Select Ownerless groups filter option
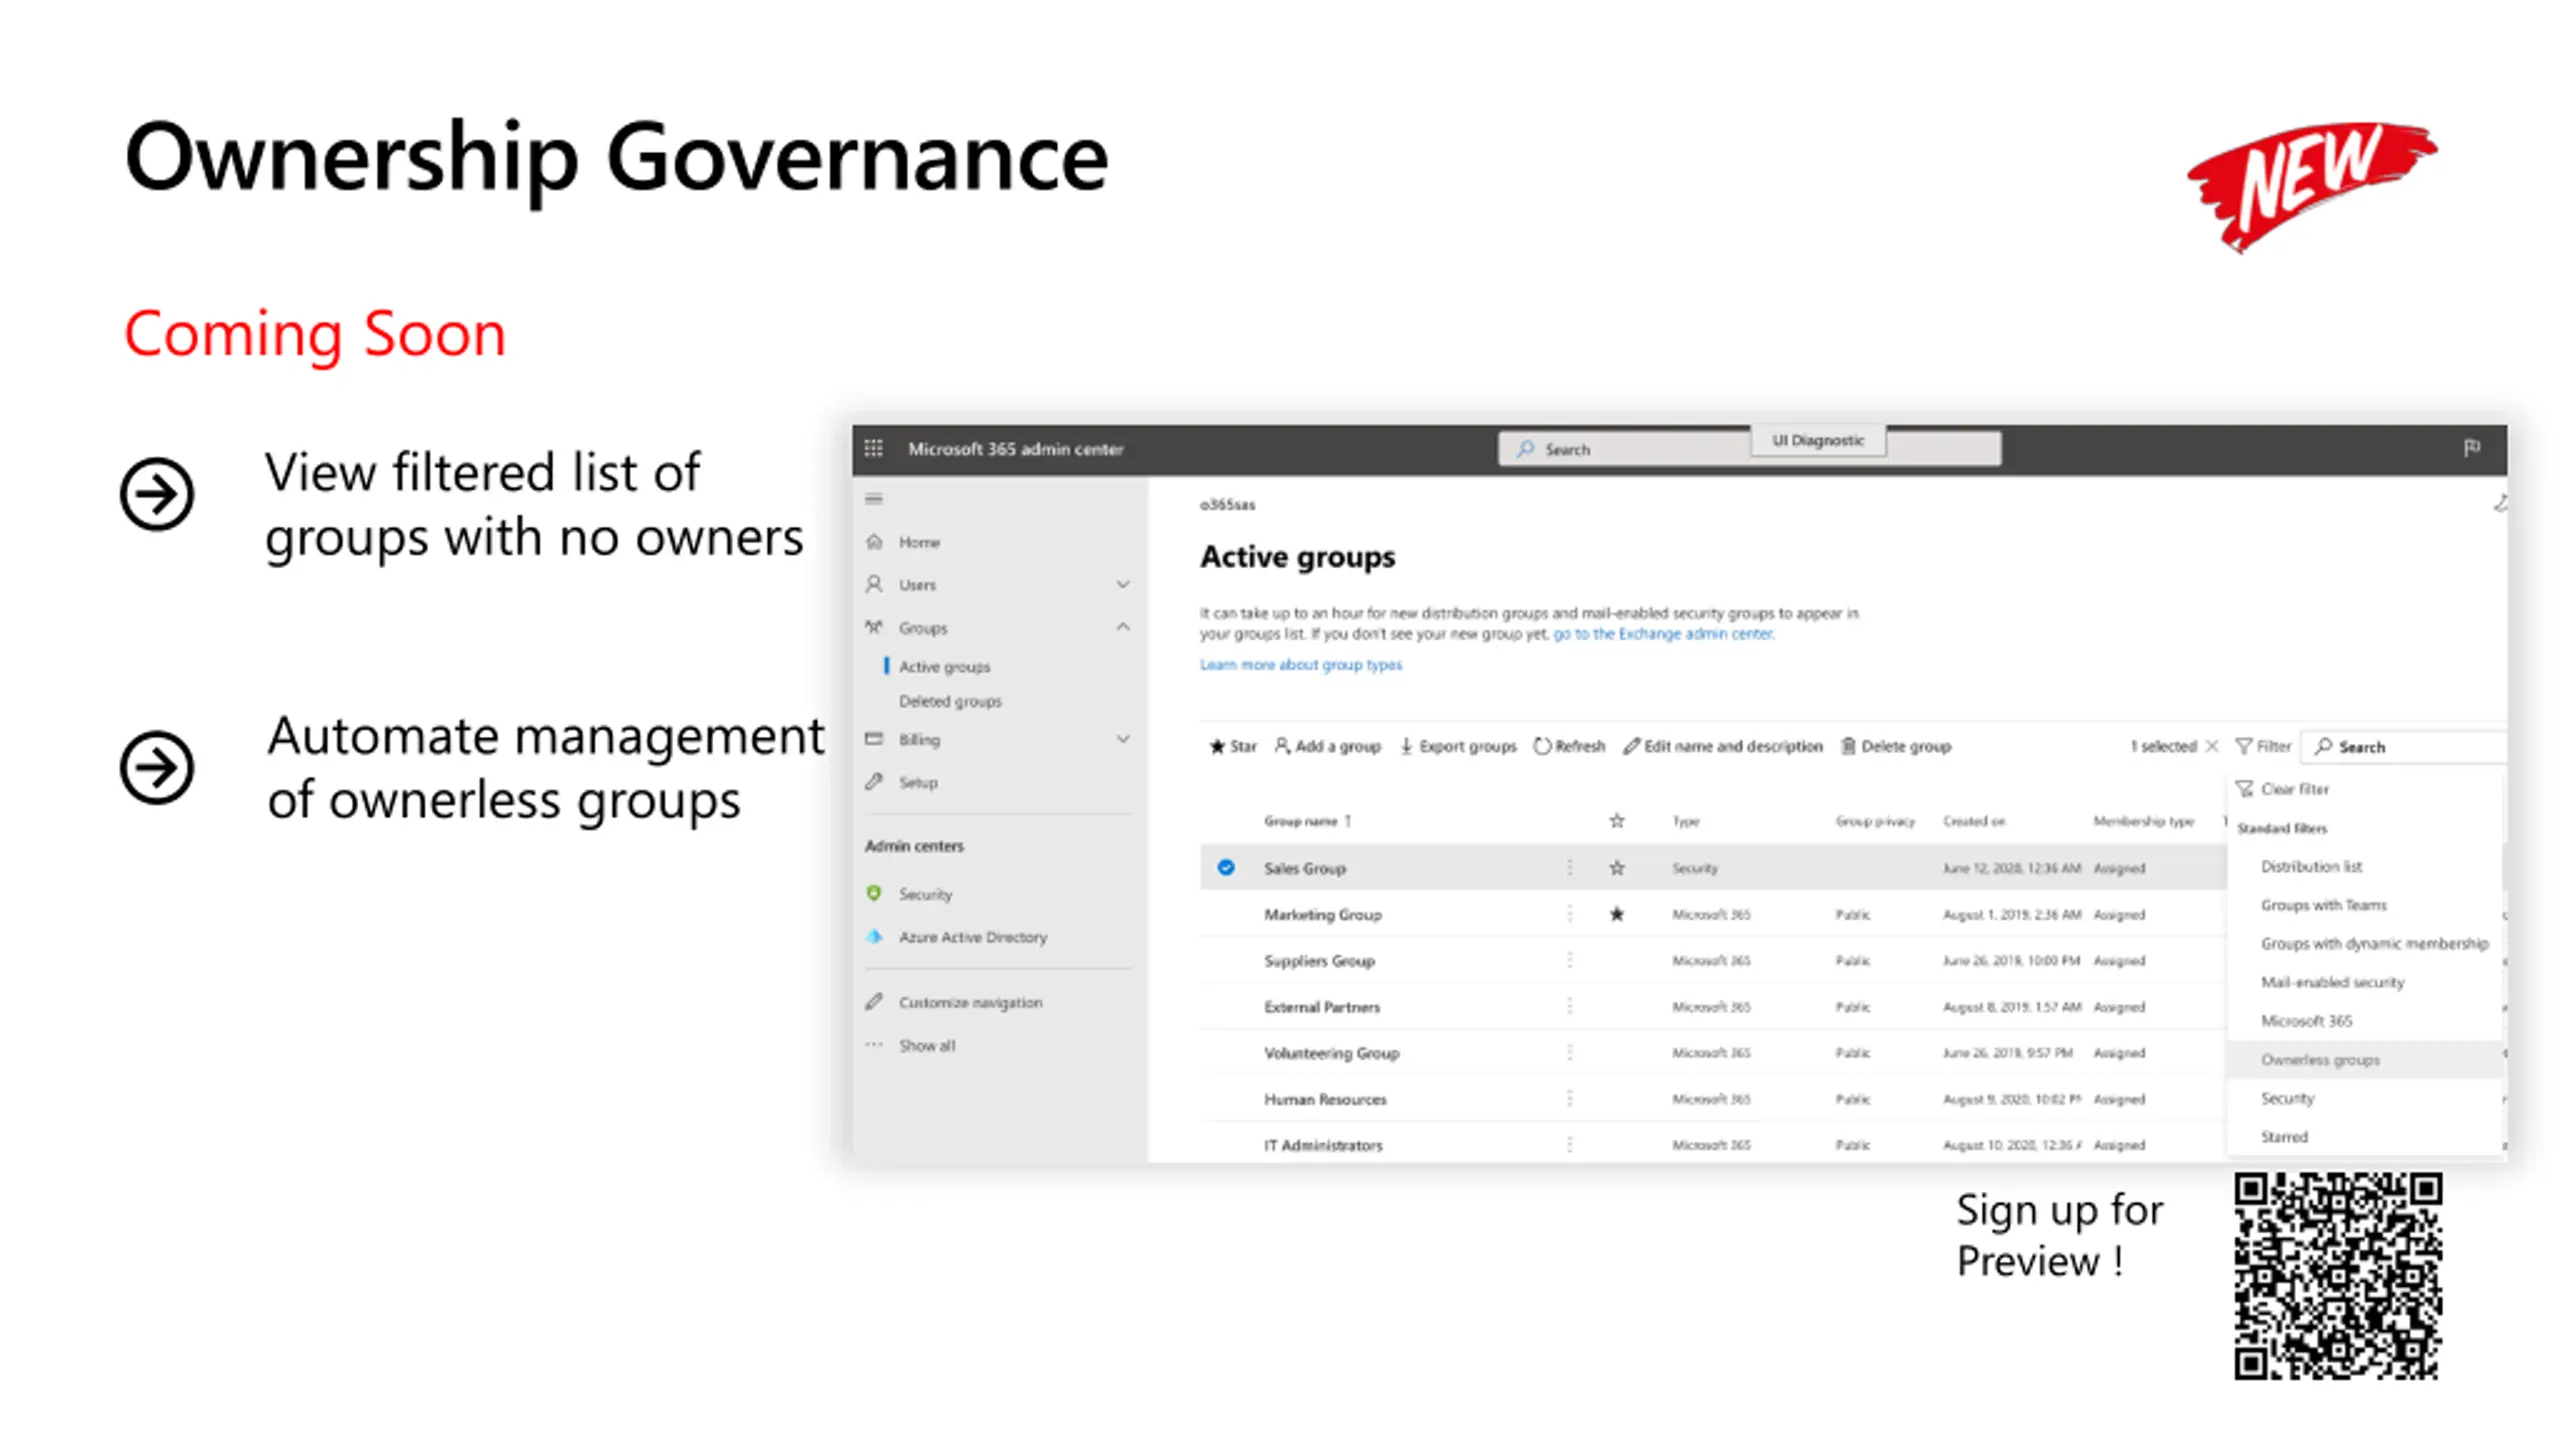The image size is (2560, 1440). [2320, 1059]
